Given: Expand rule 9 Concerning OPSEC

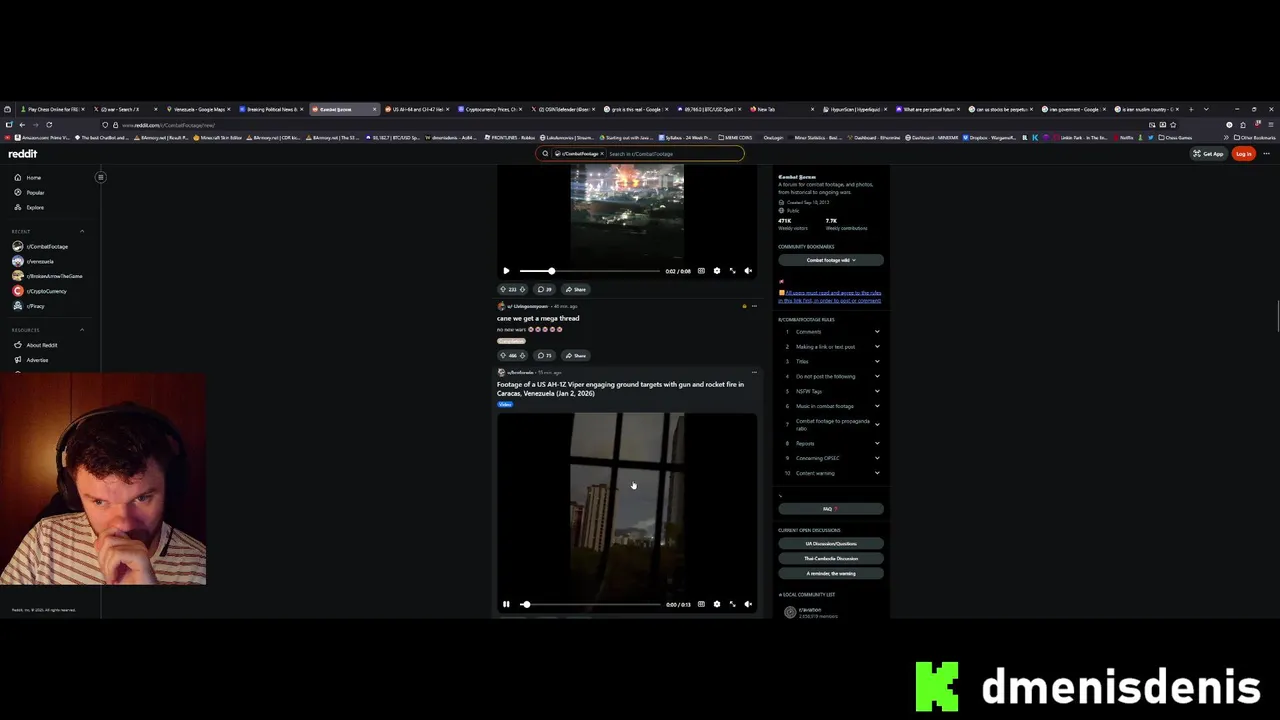Looking at the screenshot, I should 831,458.
